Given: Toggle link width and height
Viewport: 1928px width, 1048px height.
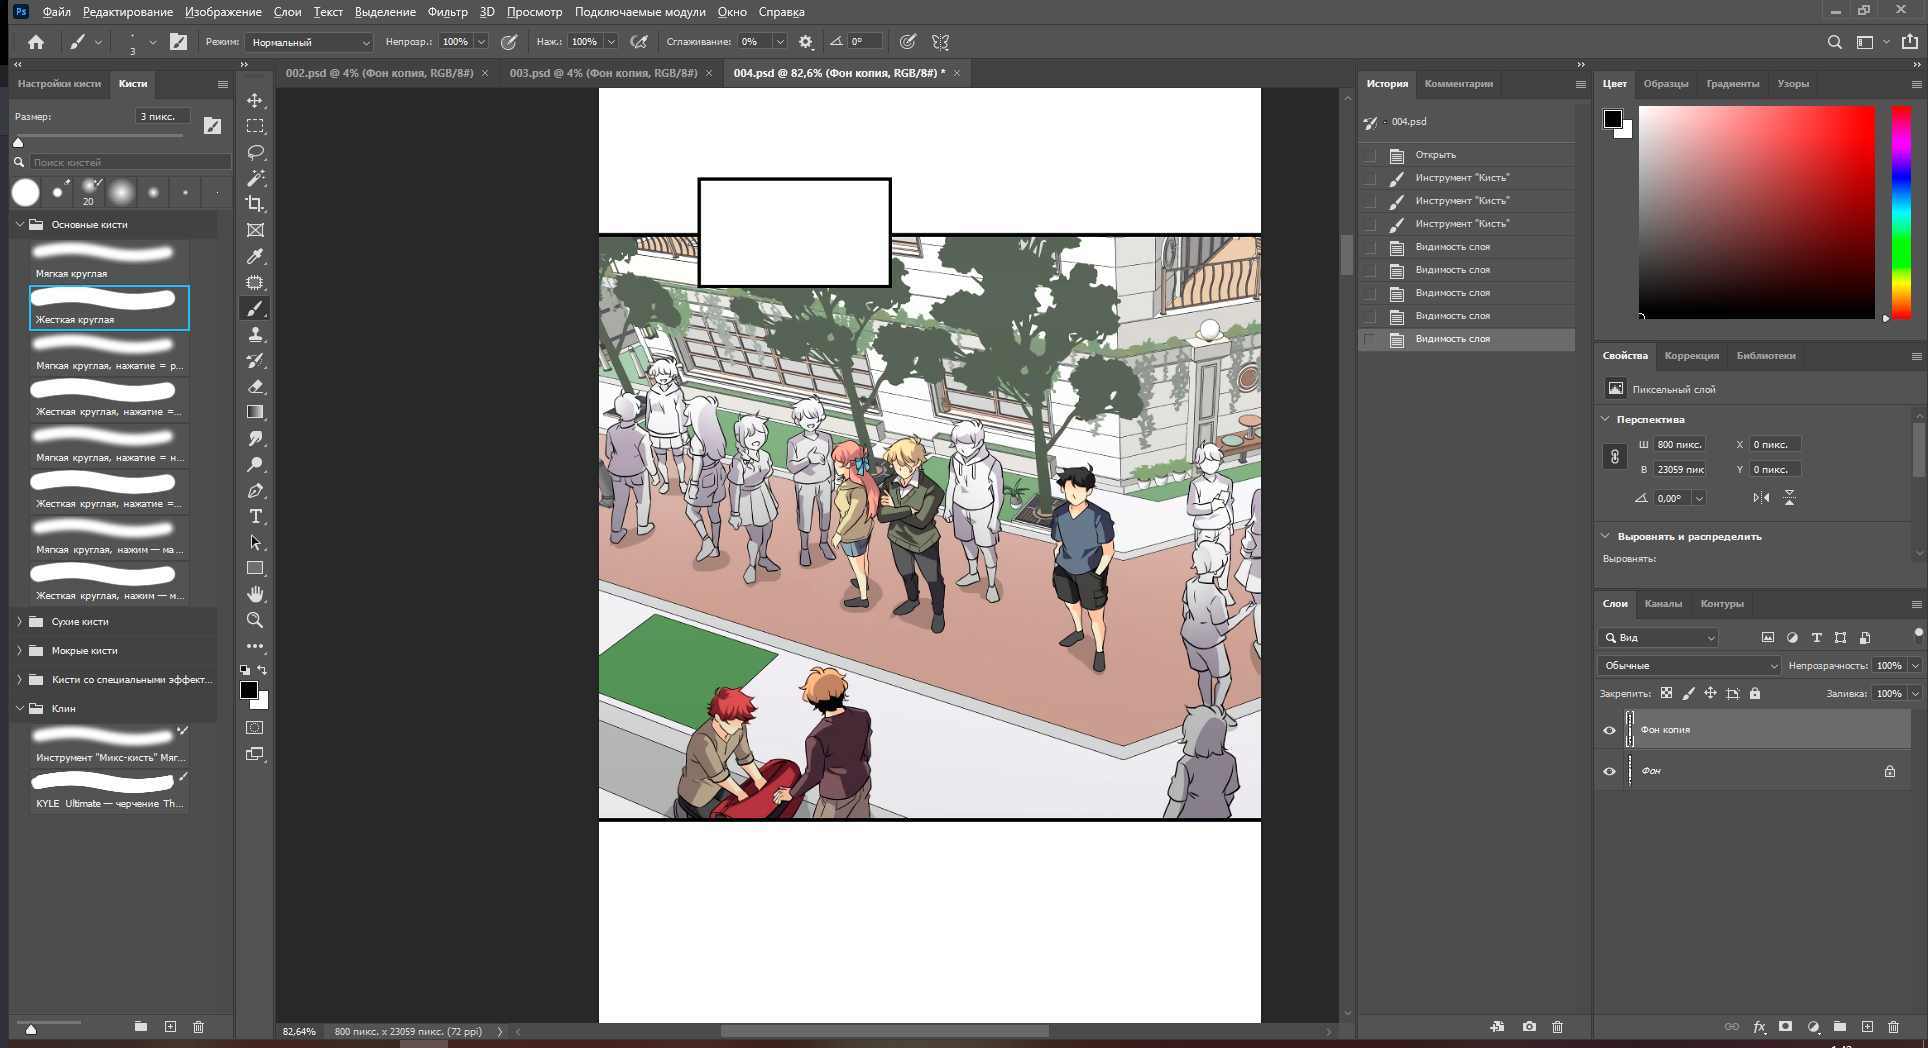Looking at the screenshot, I should point(1614,457).
